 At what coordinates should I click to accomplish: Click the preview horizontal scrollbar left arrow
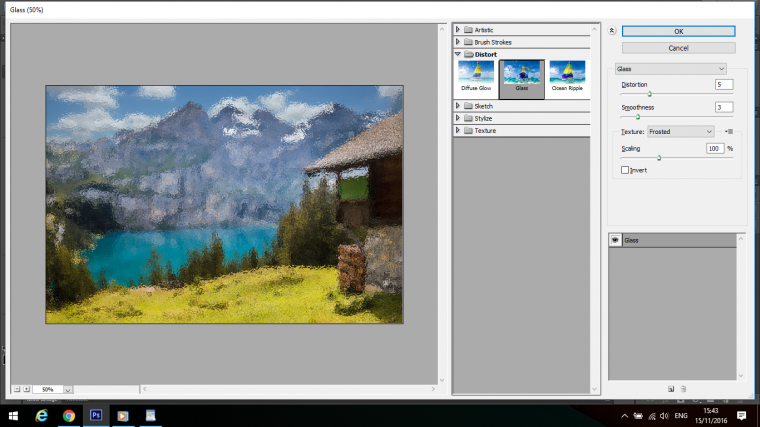pos(144,389)
